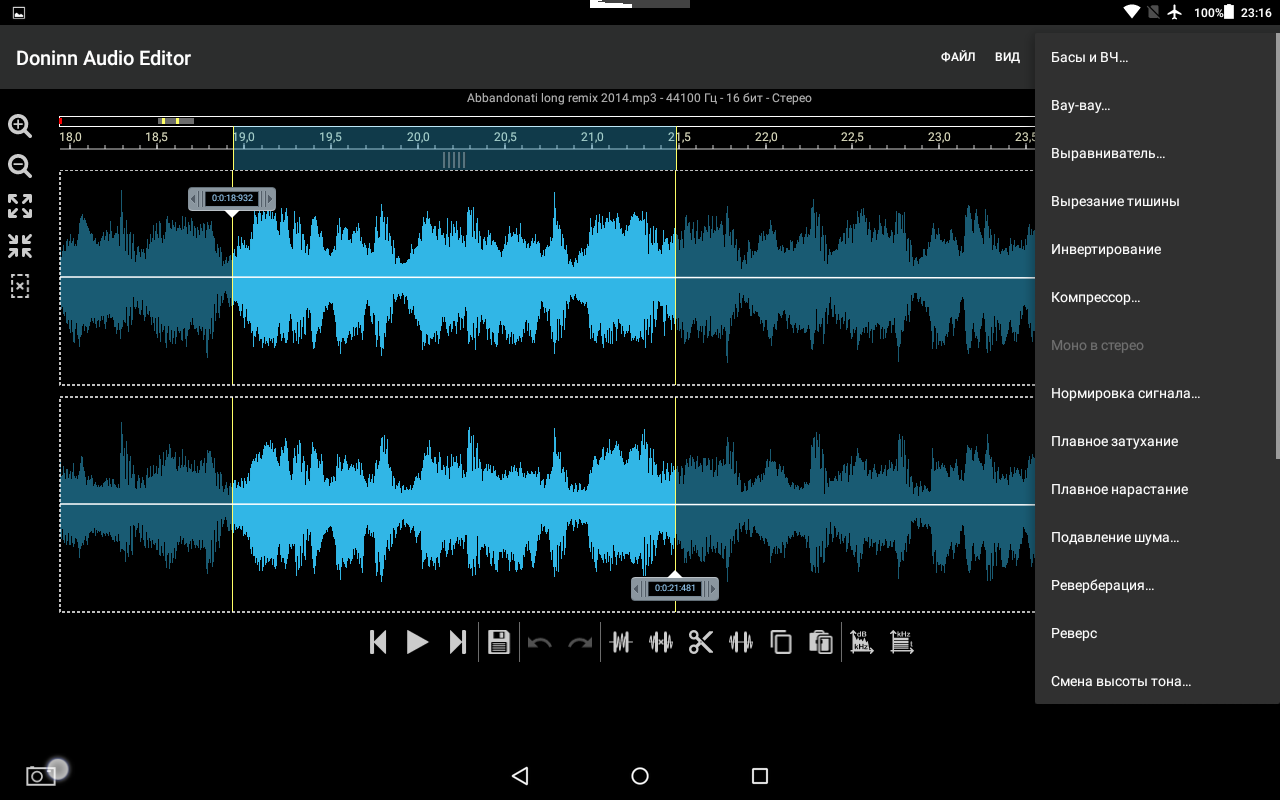The width and height of the screenshot is (1280, 800).
Task: Open the dB/kHz spectrum analysis
Action: pos(862,642)
